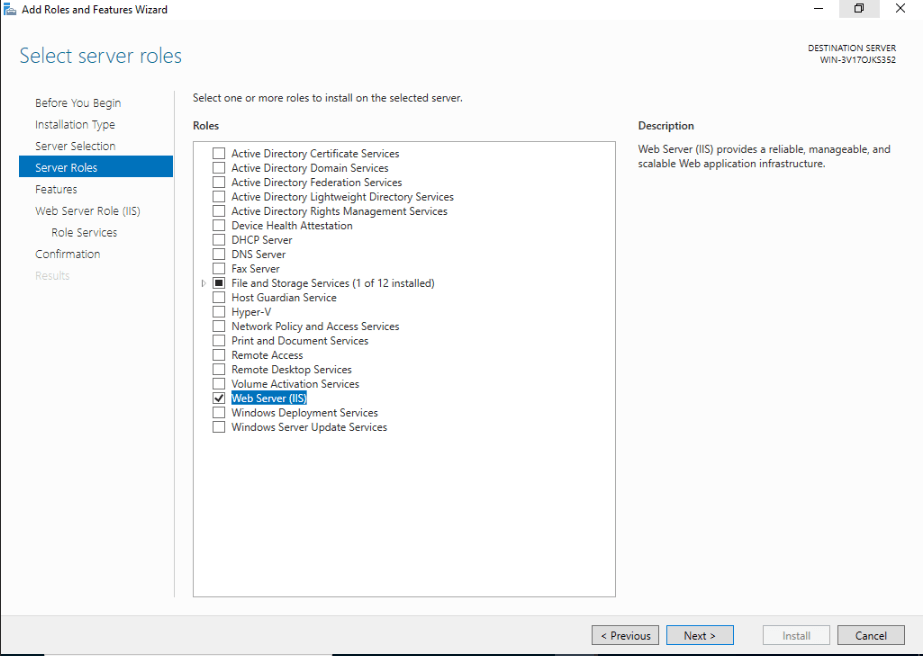Enable the Device Health Attestation checkbox

[x=218, y=226]
